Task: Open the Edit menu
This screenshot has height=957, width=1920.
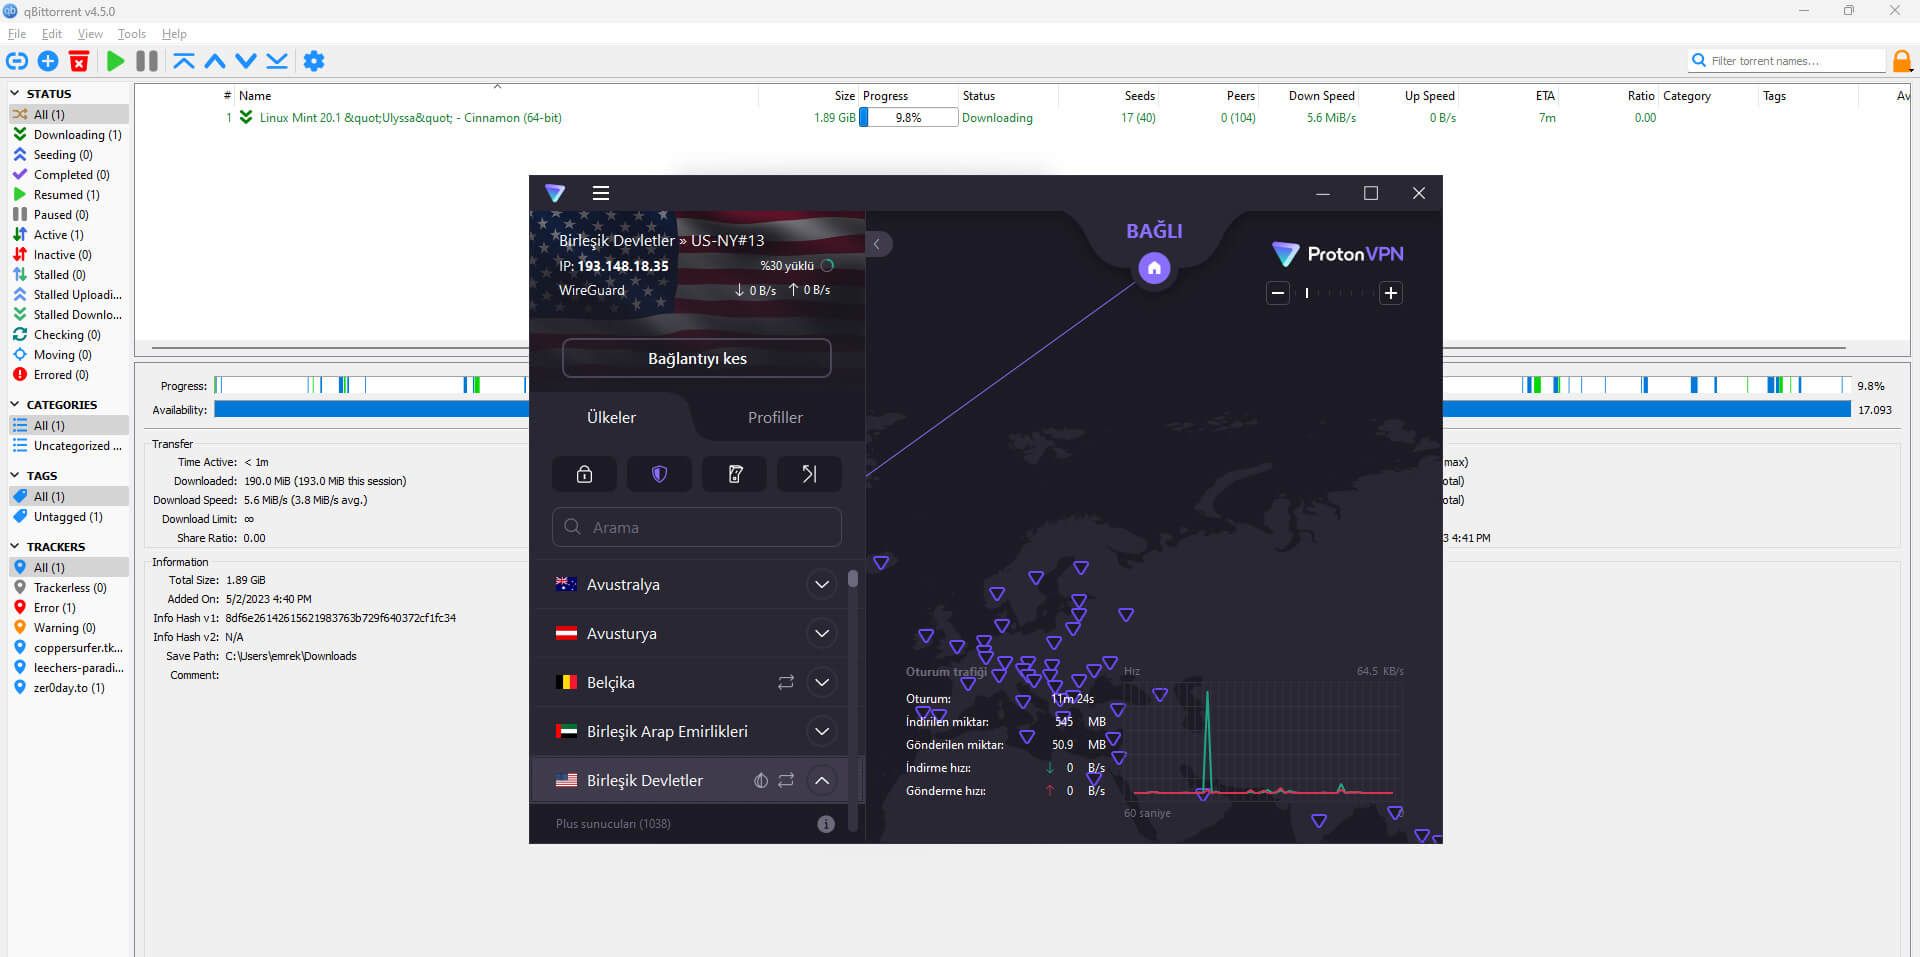Action: (52, 34)
